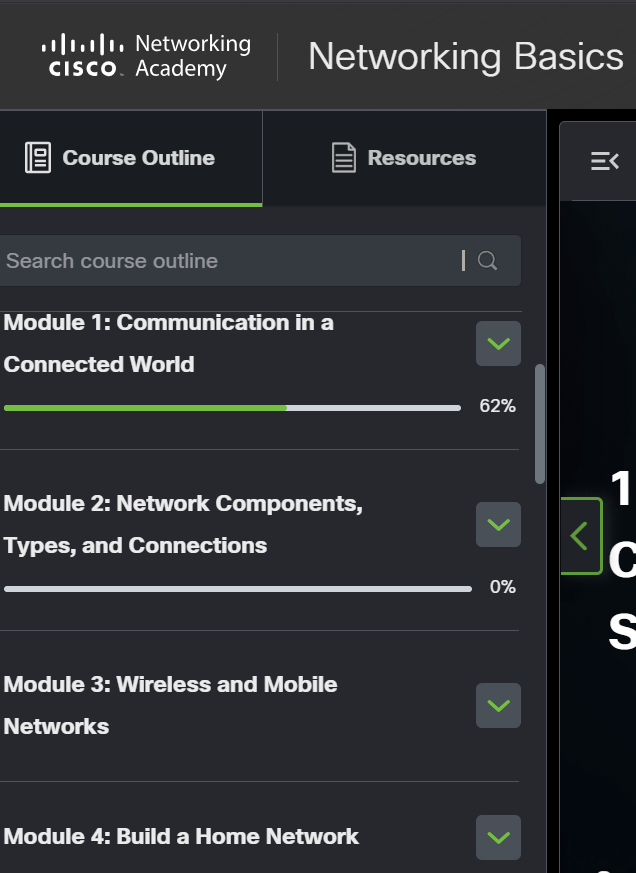Screen dimensions: 636x873
Task: Click the Module 1 progress bar at 62%
Action: click(232, 408)
